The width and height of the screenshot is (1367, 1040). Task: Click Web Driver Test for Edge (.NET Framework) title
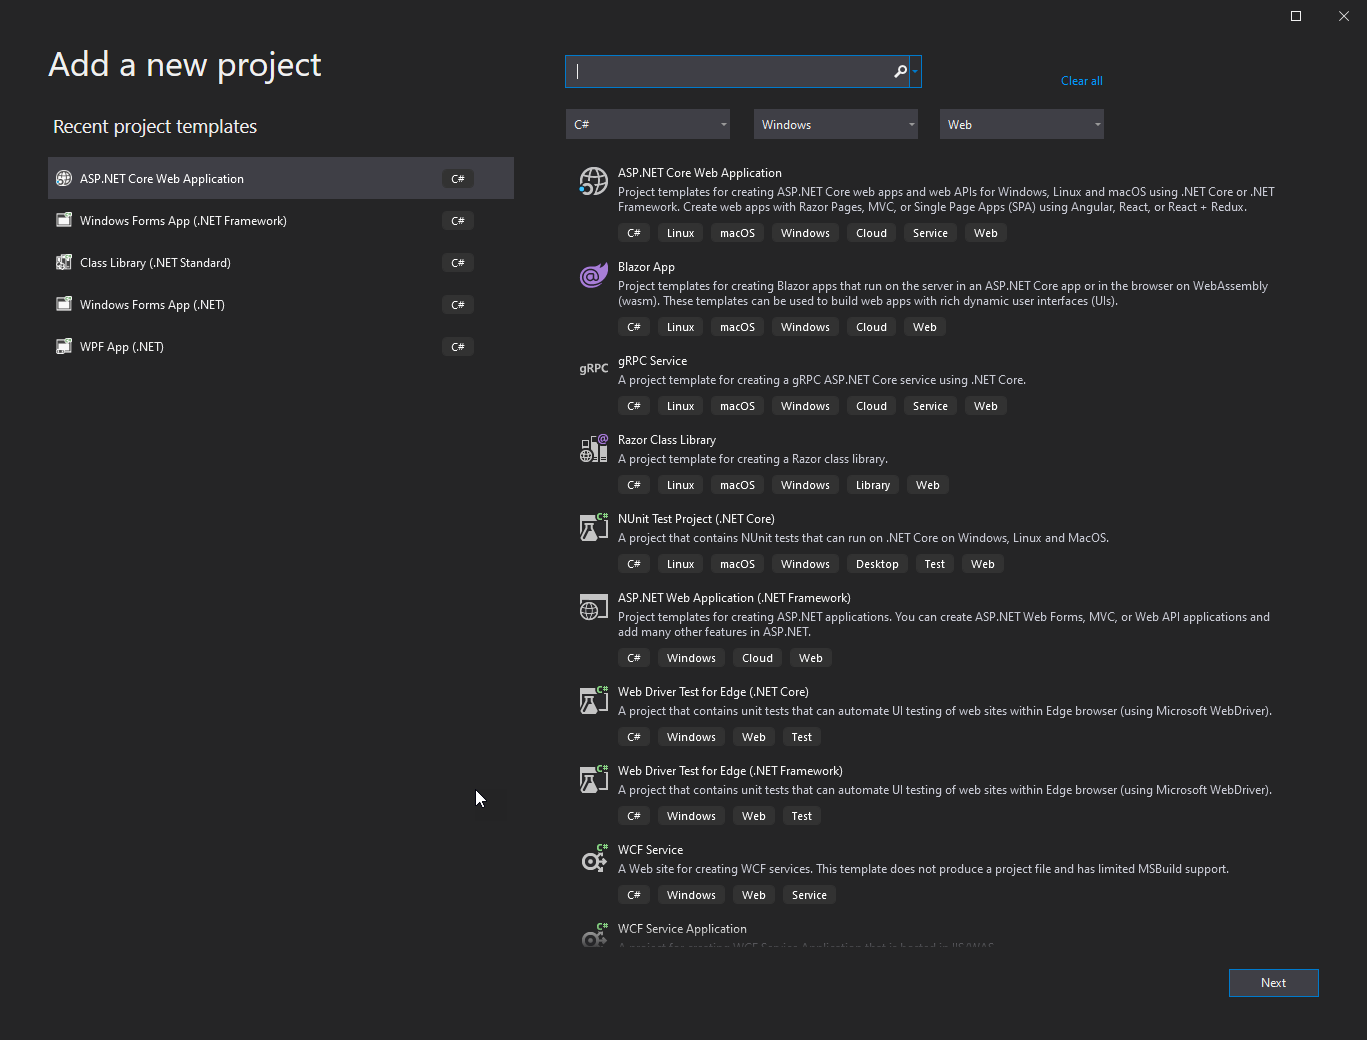[730, 771]
